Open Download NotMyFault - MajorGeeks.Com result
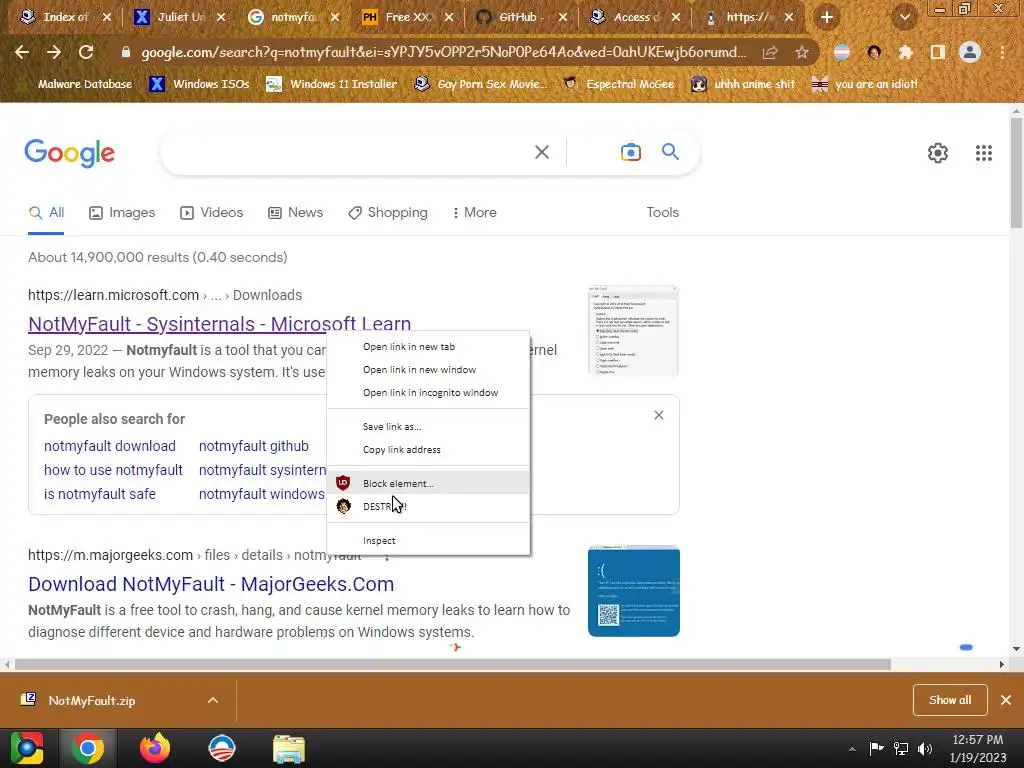Image resolution: width=1024 pixels, height=768 pixels. [x=211, y=584]
